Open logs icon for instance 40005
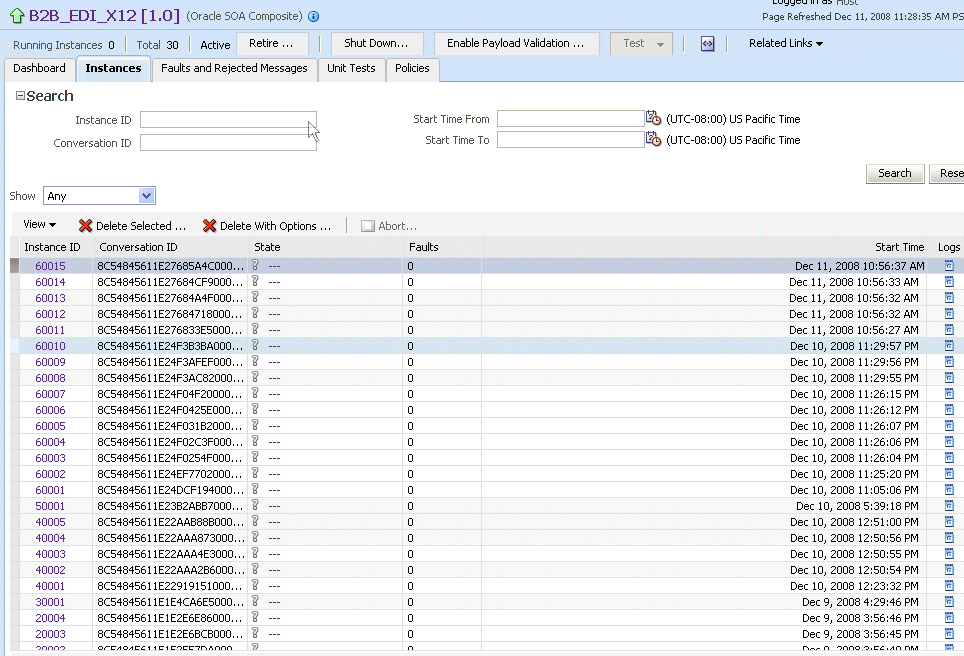Screen dimensions: 964x656 point(949,521)
